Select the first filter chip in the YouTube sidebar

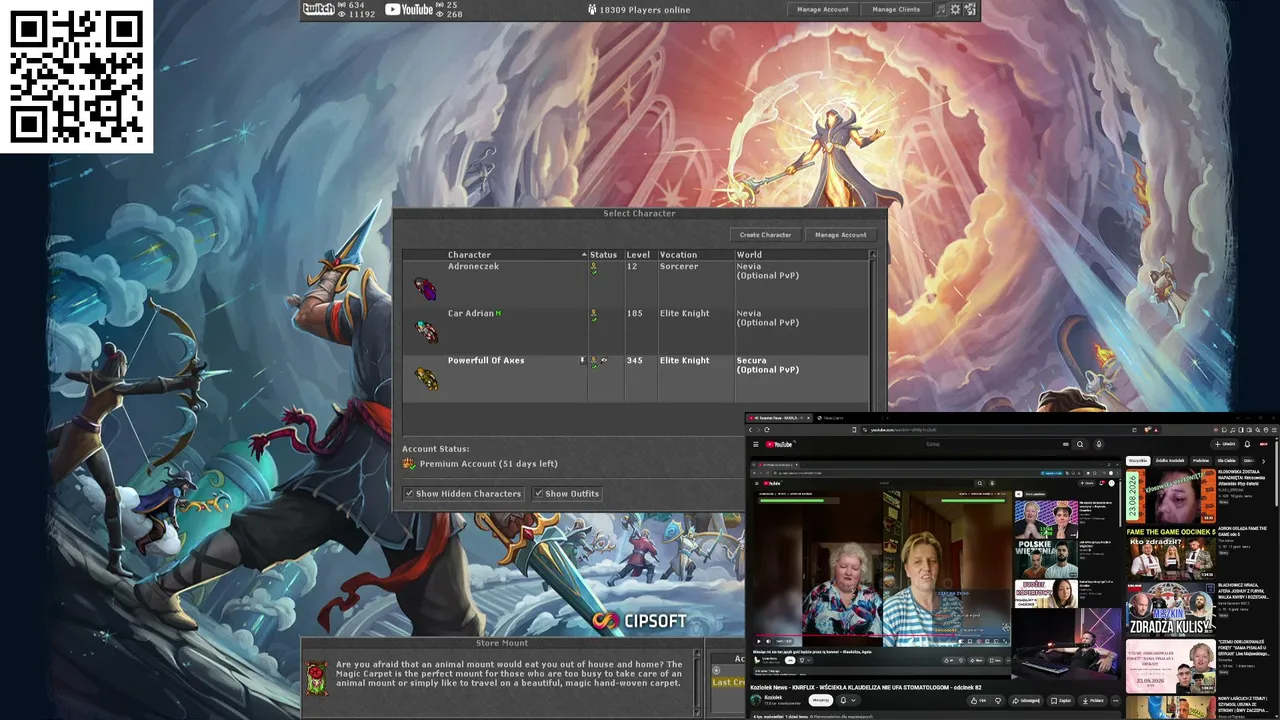click(1137, 461)
